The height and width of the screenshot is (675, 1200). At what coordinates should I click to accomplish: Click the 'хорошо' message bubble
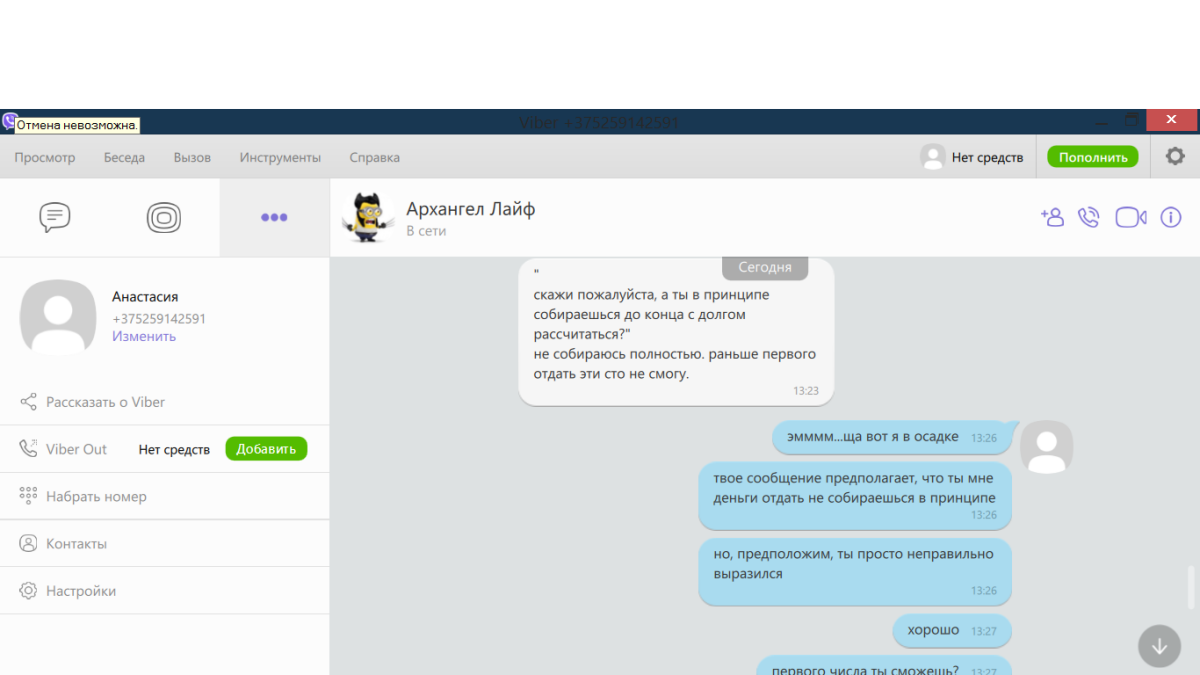coord(952,631)
